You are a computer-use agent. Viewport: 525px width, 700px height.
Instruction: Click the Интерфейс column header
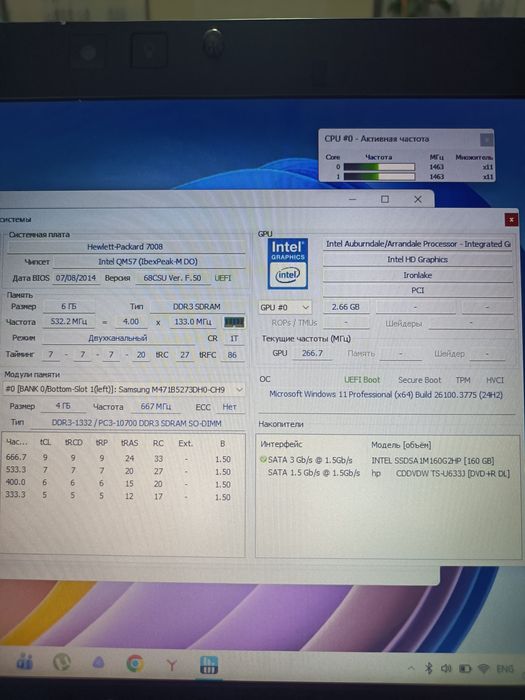click(281, 444)
